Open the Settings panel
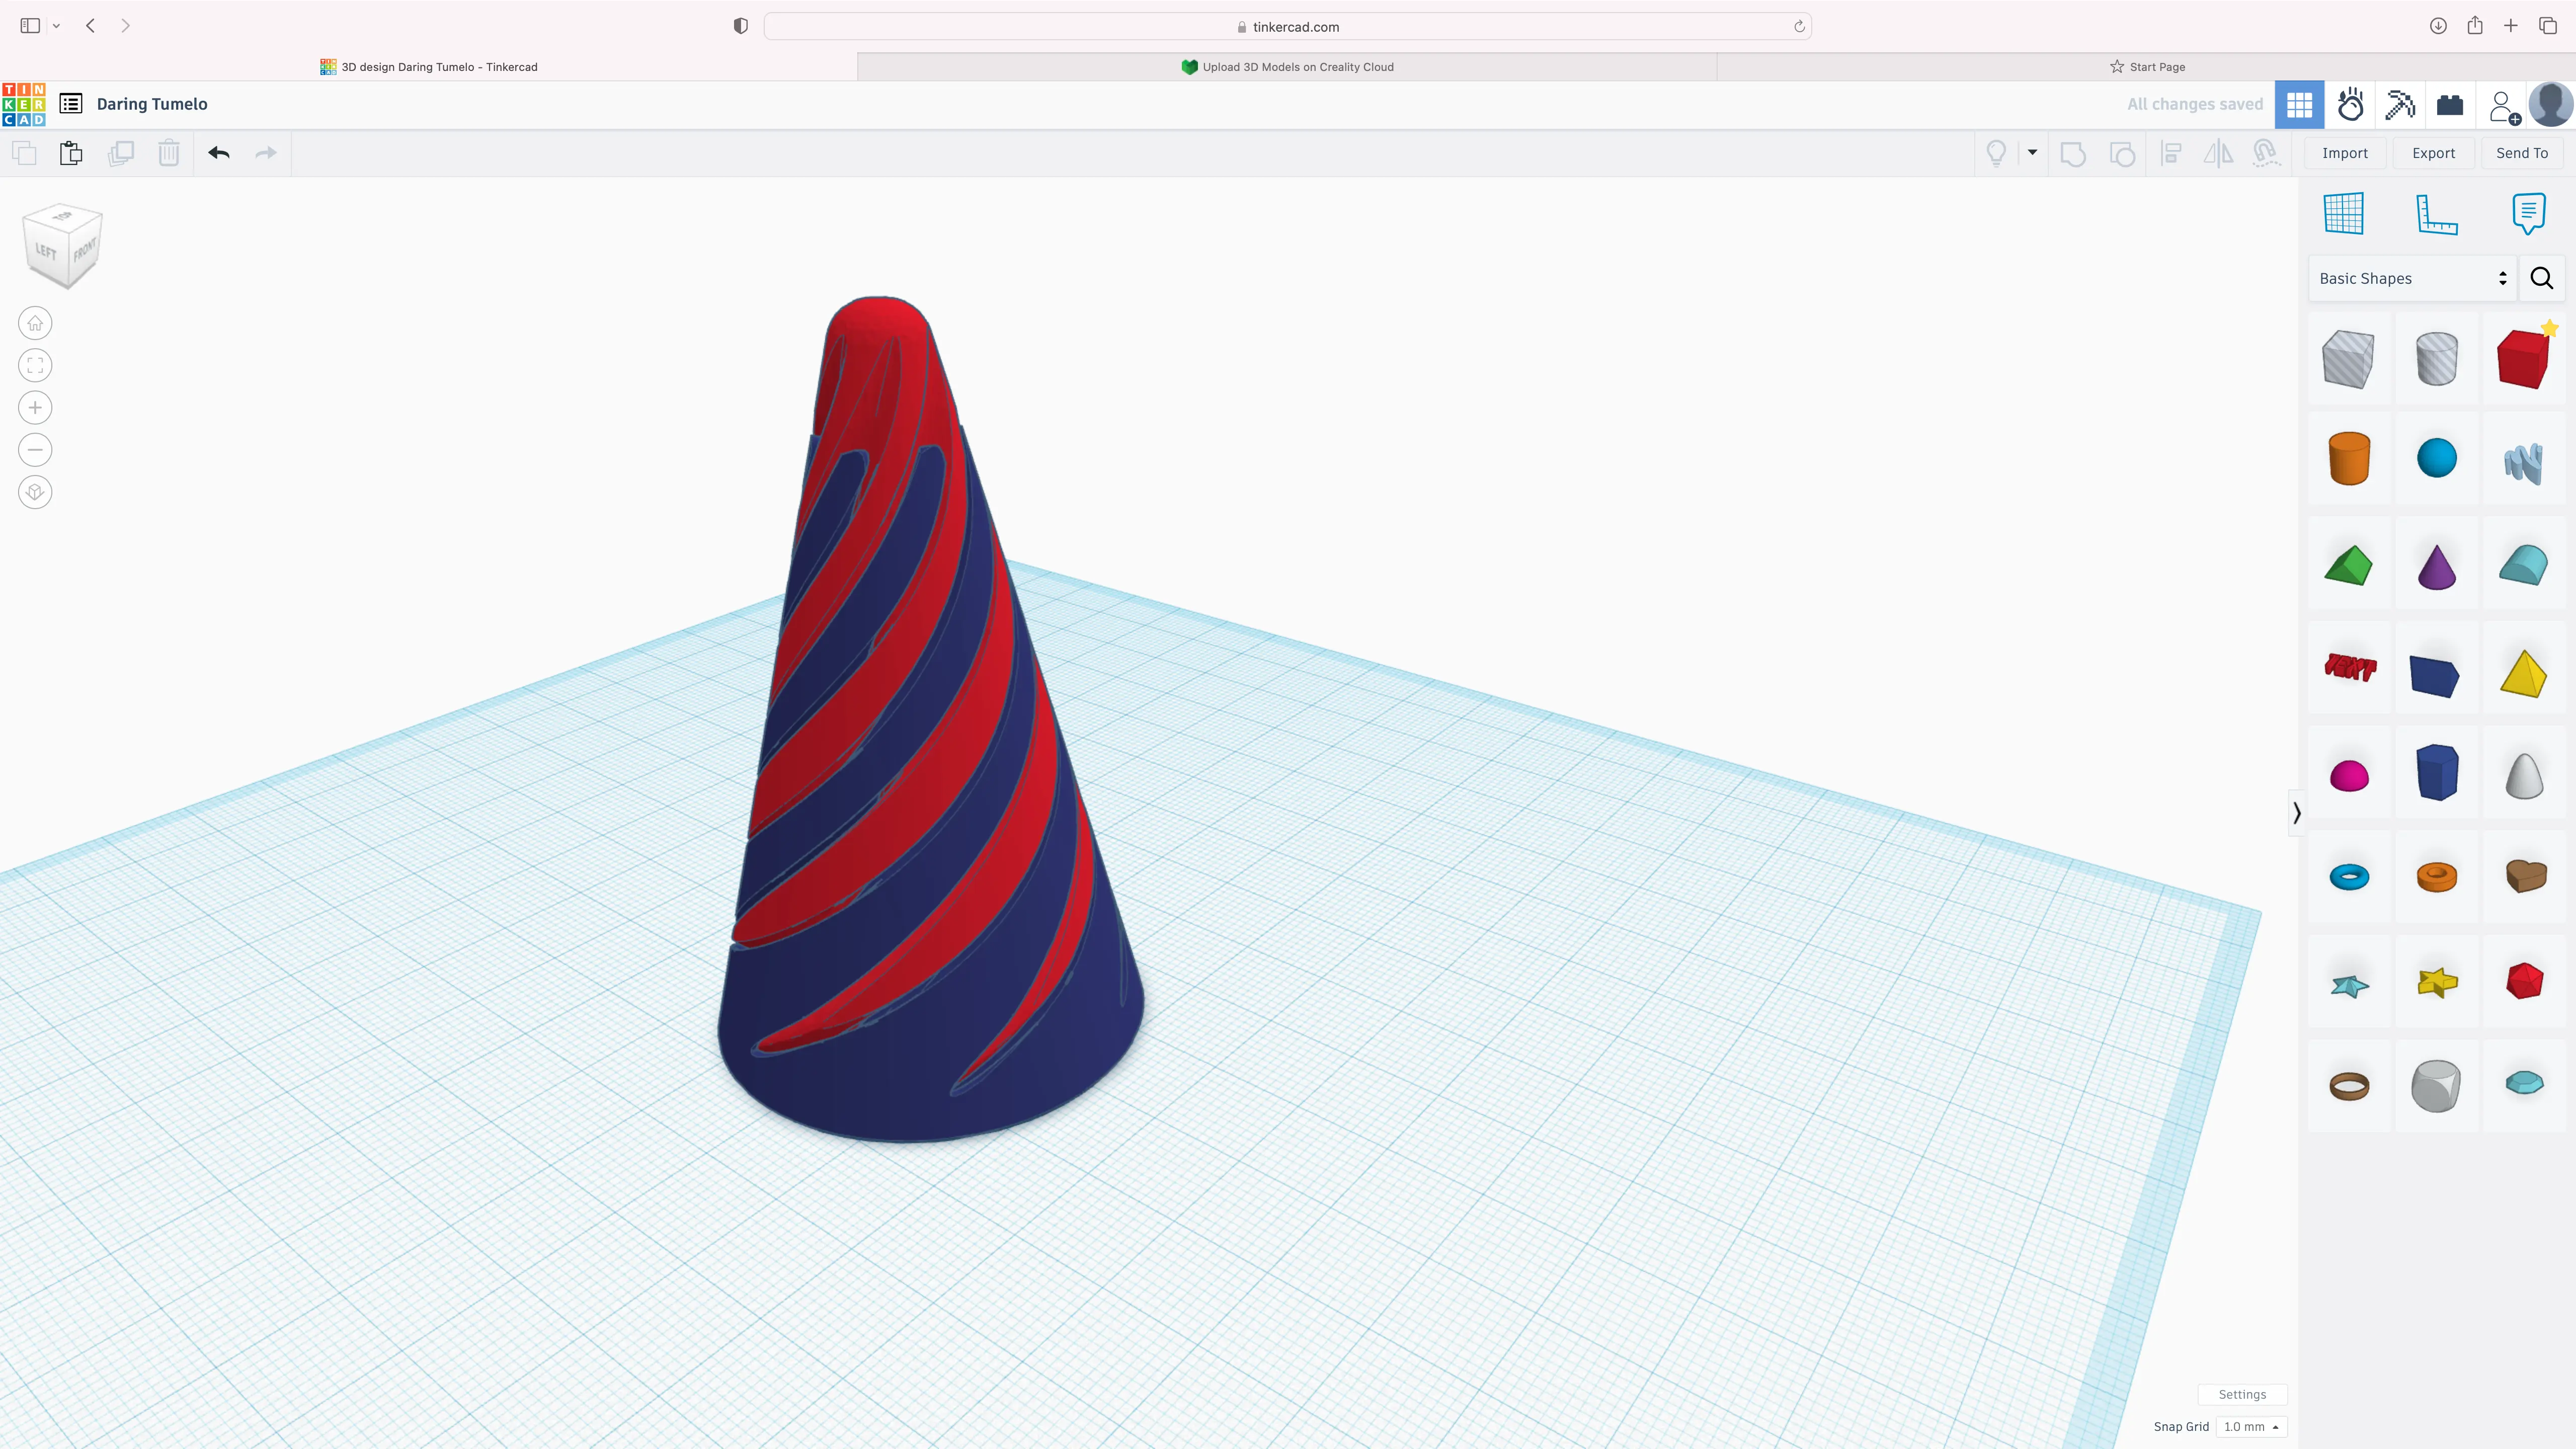The width and height of the screenshot is (2576, 1449). [2242, 1393]
